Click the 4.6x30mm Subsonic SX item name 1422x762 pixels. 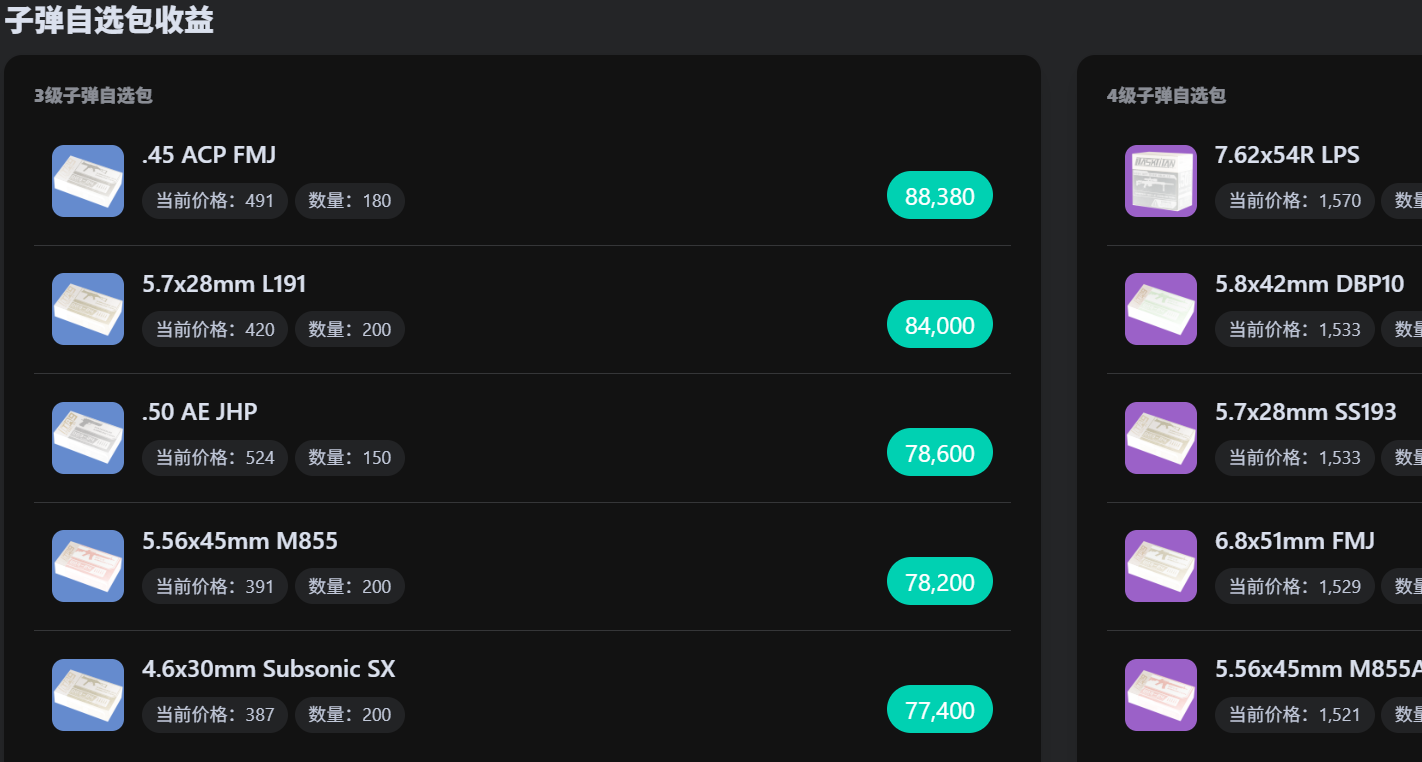click(268, 669)
